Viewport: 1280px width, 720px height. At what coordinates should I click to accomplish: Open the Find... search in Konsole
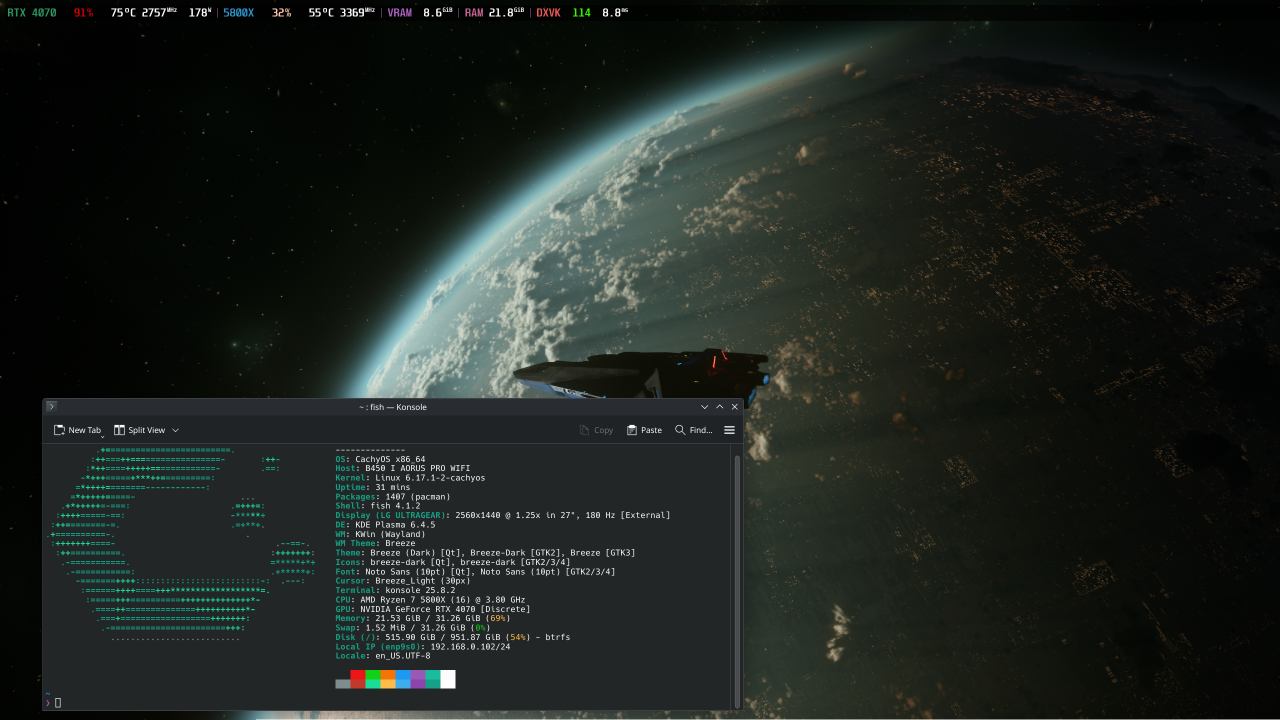pyautogui.click(x=694, y=430)
